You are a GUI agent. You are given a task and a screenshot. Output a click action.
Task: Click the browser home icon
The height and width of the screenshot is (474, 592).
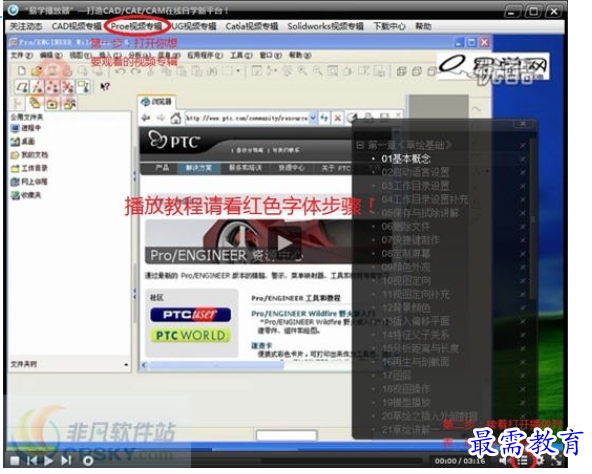pos(176,118)
